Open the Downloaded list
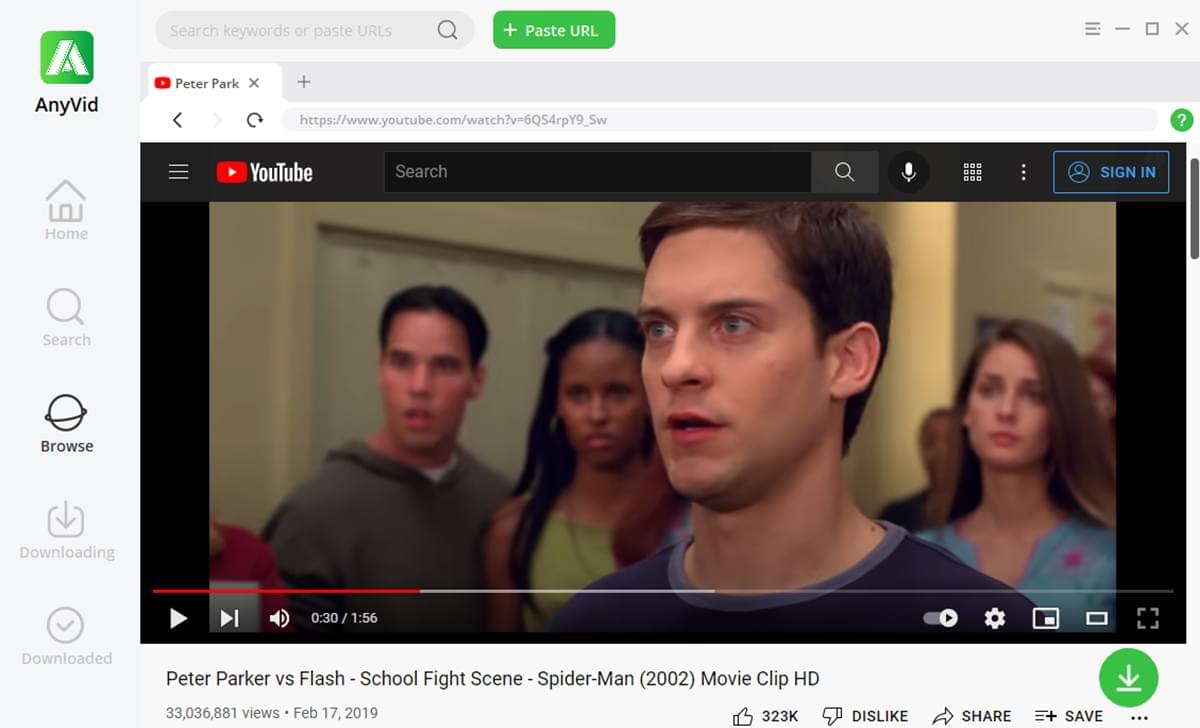The height and width of the screenshot is (728, 1200). 67,636
